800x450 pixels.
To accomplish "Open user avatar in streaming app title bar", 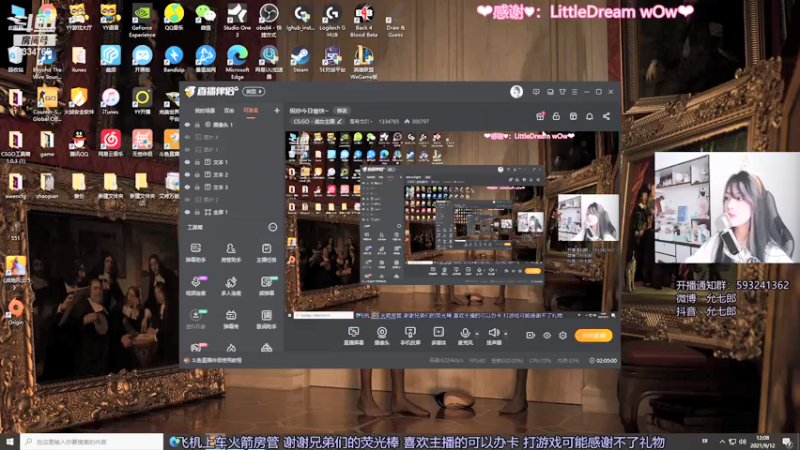I will 516,91.
